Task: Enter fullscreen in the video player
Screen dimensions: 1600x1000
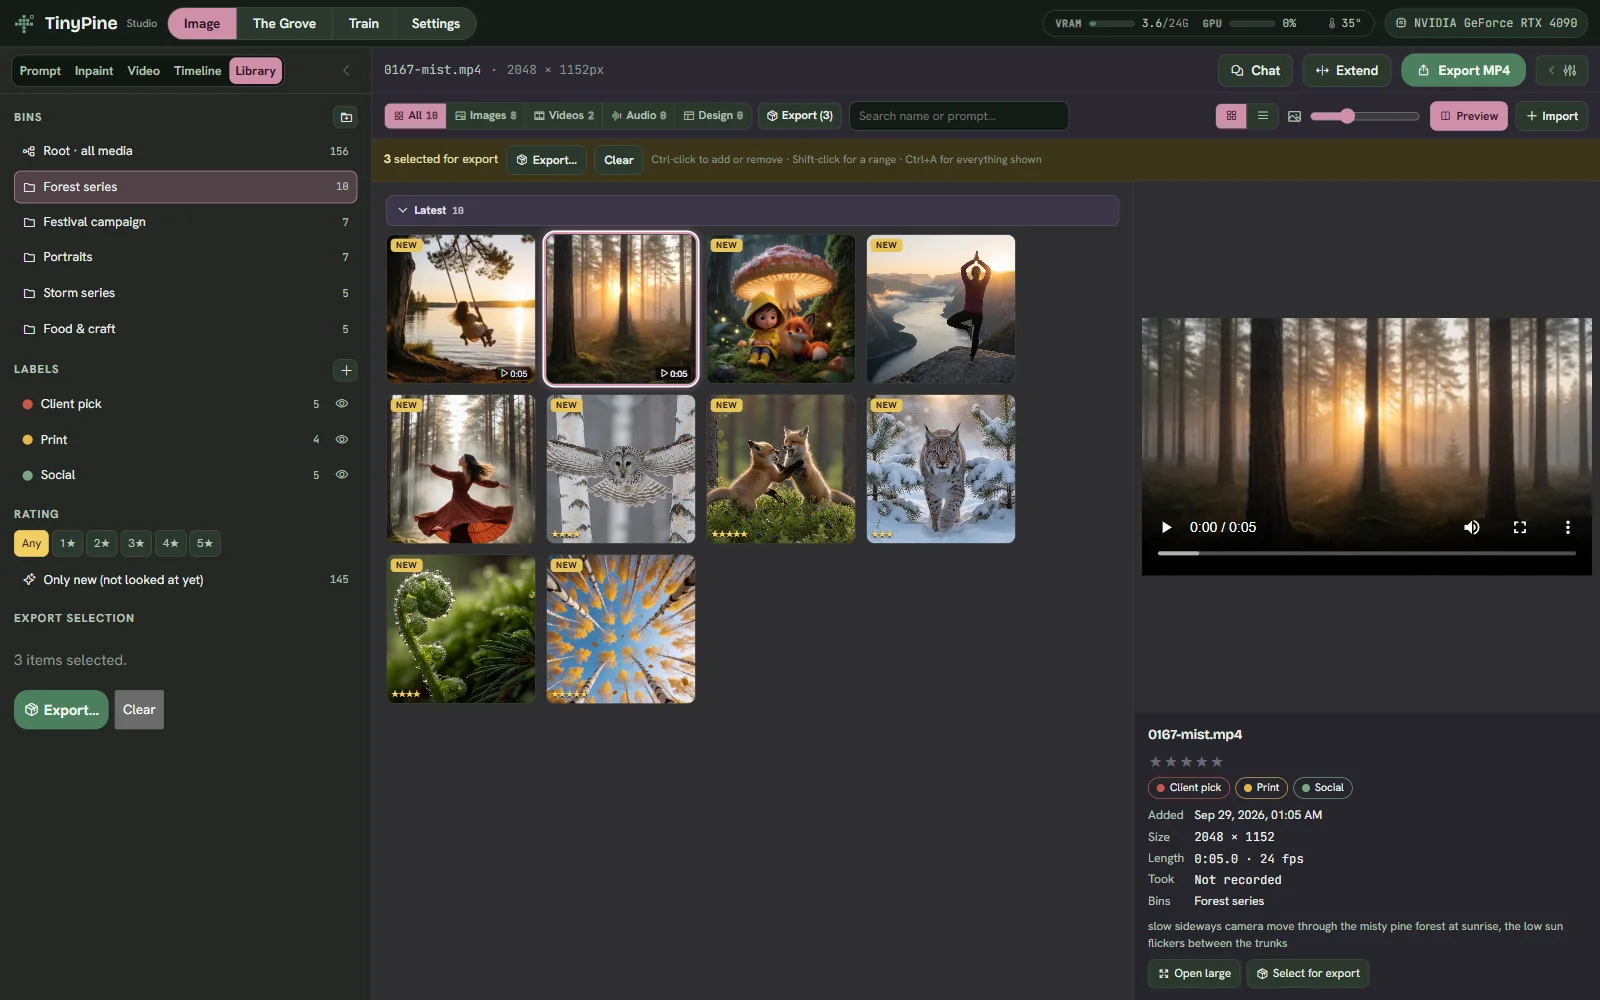Action: coord(1520,527)
